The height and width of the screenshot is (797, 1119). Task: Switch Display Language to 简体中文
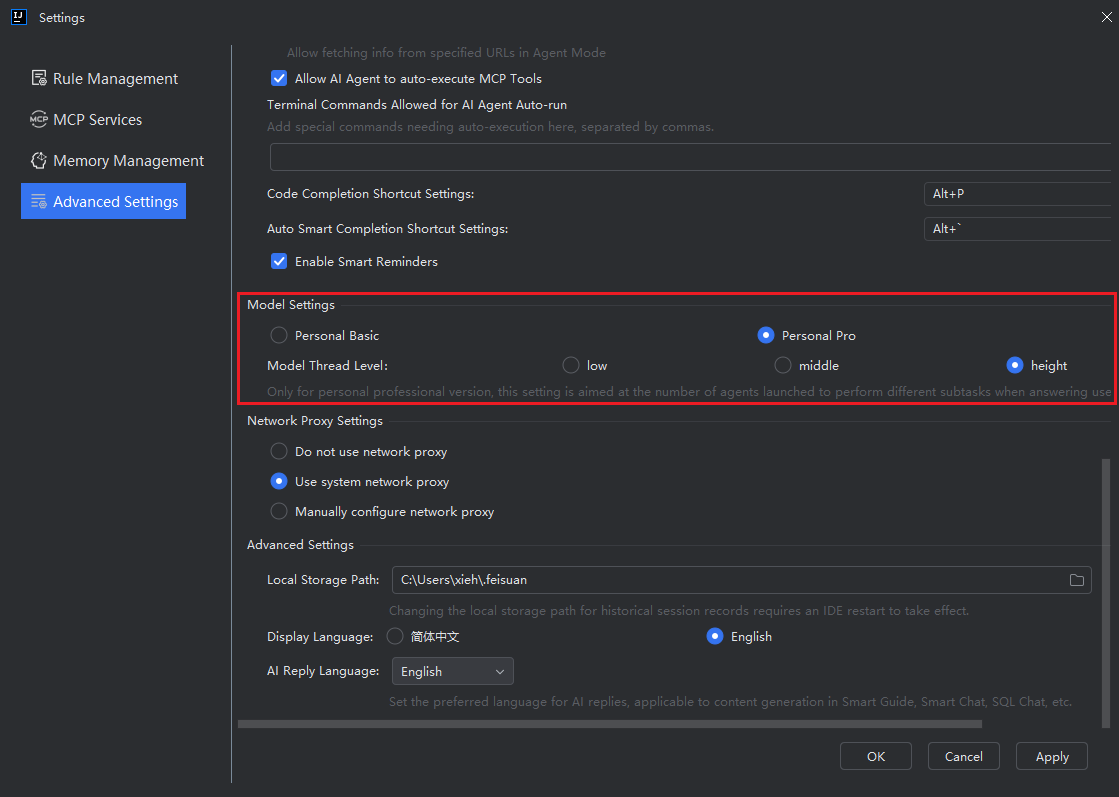click(395, 636)
